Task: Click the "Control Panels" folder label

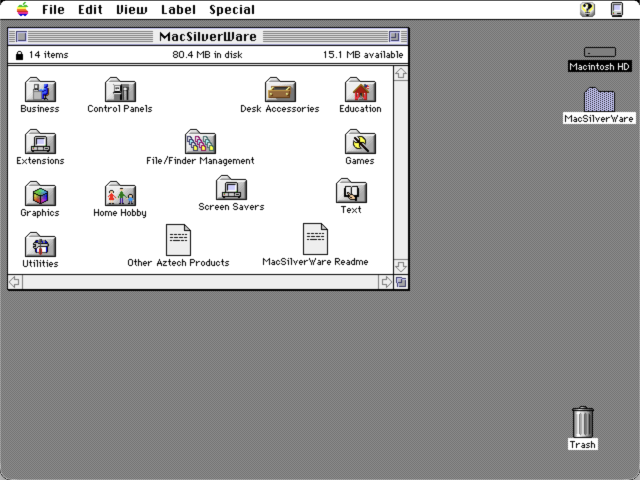Action: (x=120, y=109)
